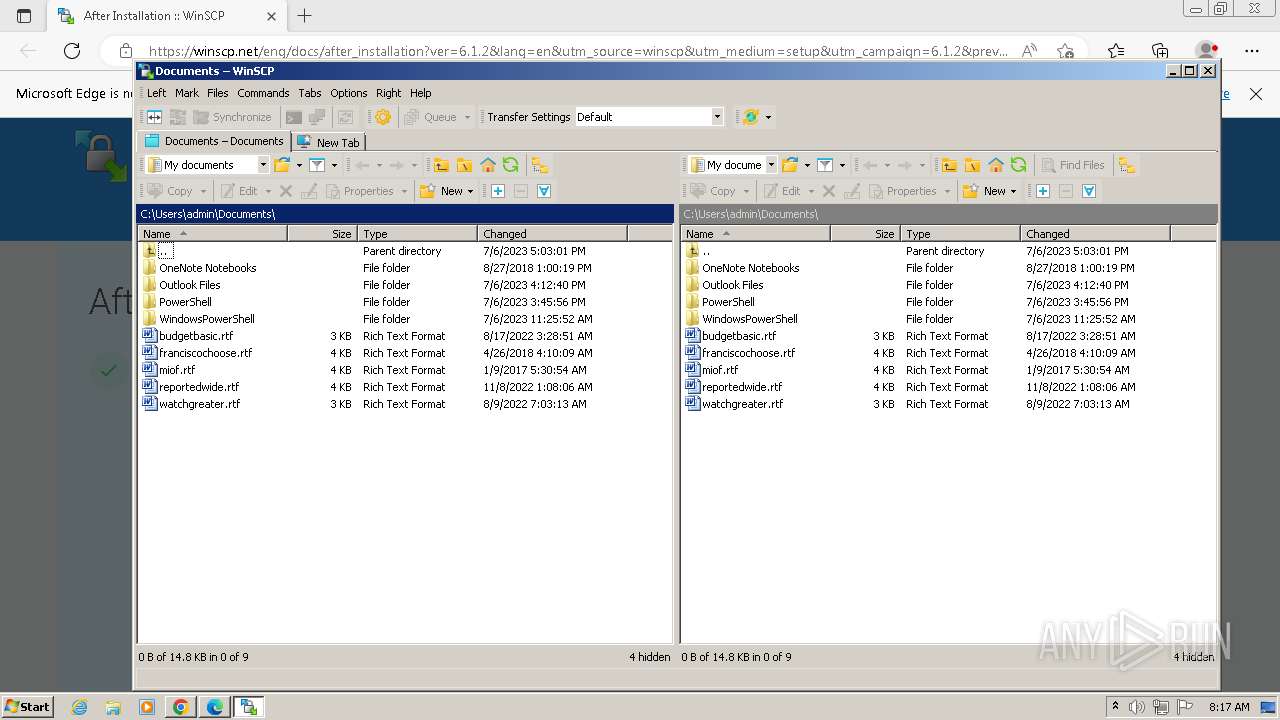
Task: Go to parent directory in right panel
Action: coord(949,165)
